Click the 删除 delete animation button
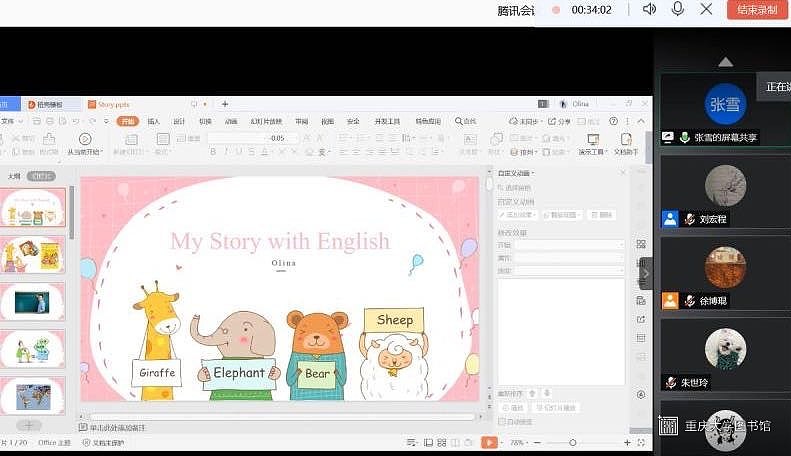 [601, 215]
